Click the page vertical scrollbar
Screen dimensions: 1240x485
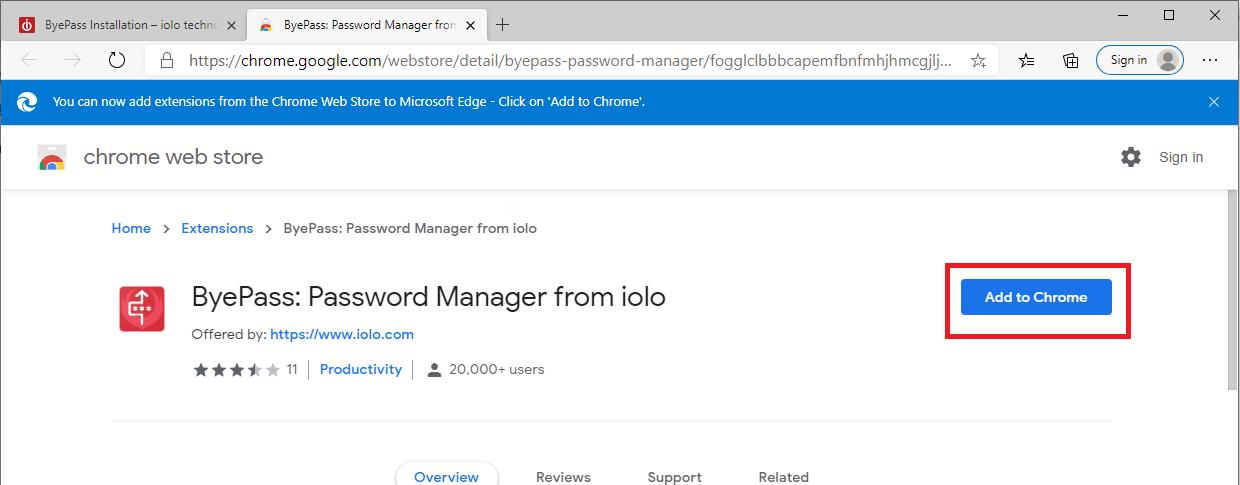1233,290
